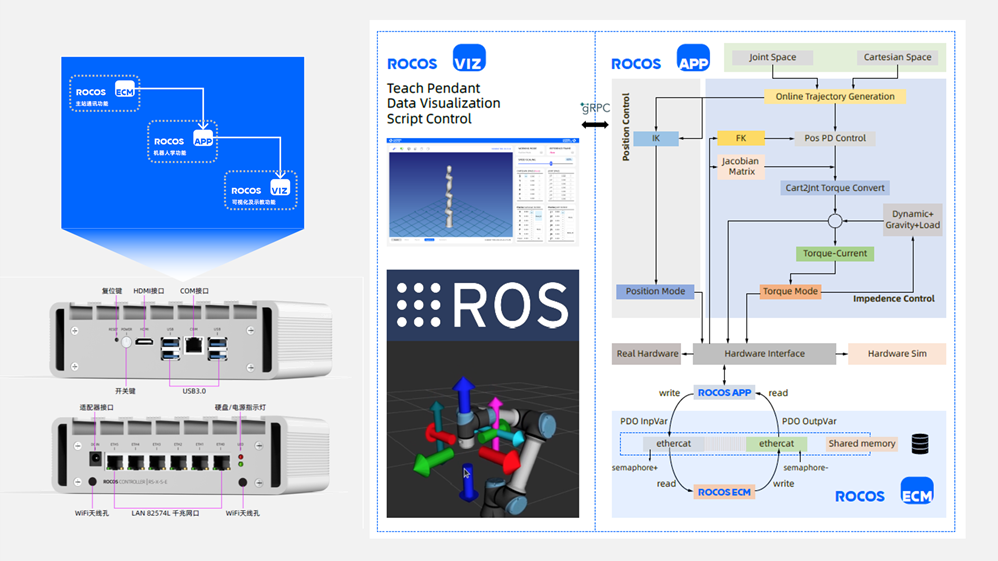The image size is (998, 561).
Task: Click the green ethercat block
Action: (777, 444)
